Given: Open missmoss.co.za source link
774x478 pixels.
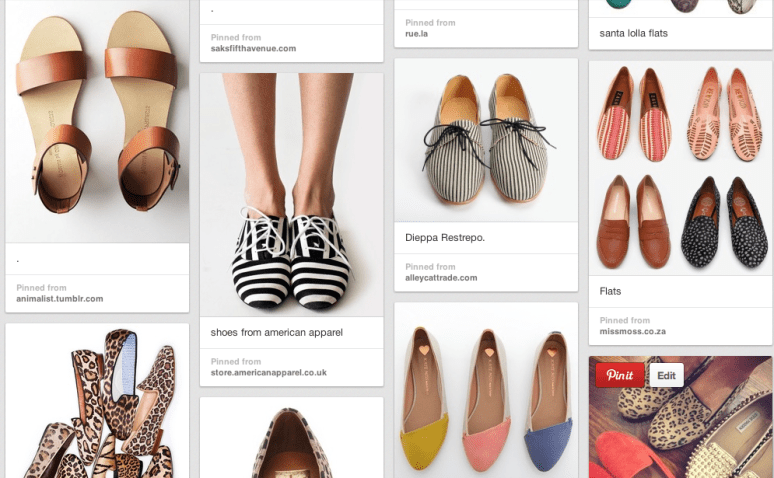Looking at the screenshot, I should (x=633, y=331).
